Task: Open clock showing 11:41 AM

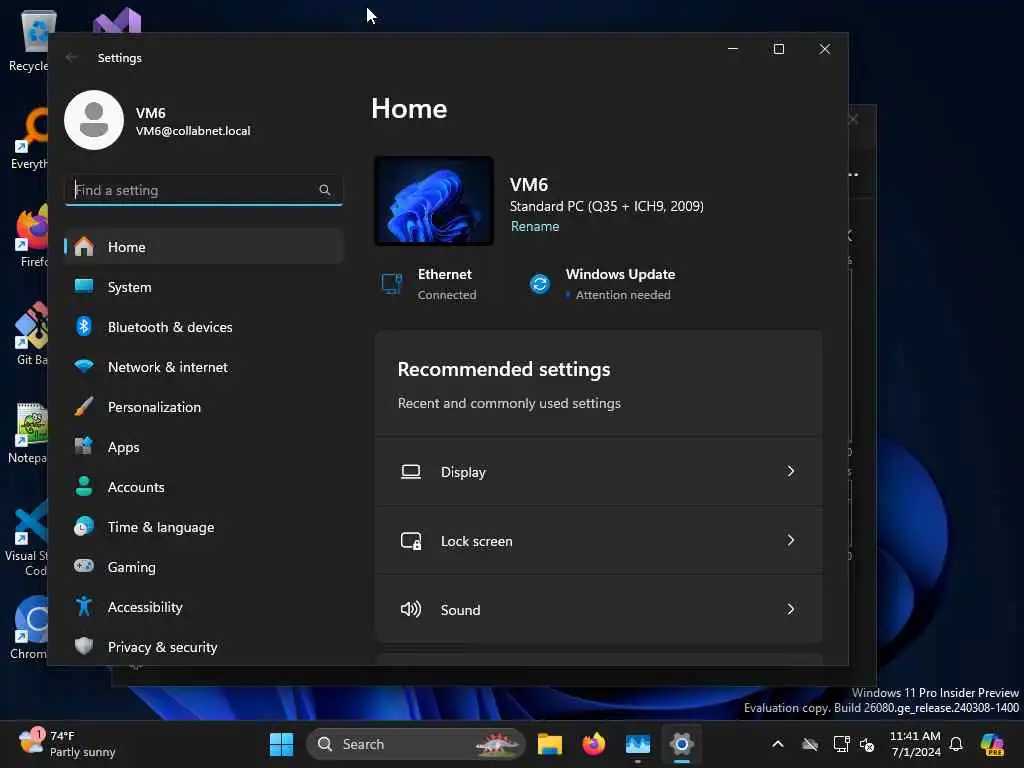Action: coord(915,744)
